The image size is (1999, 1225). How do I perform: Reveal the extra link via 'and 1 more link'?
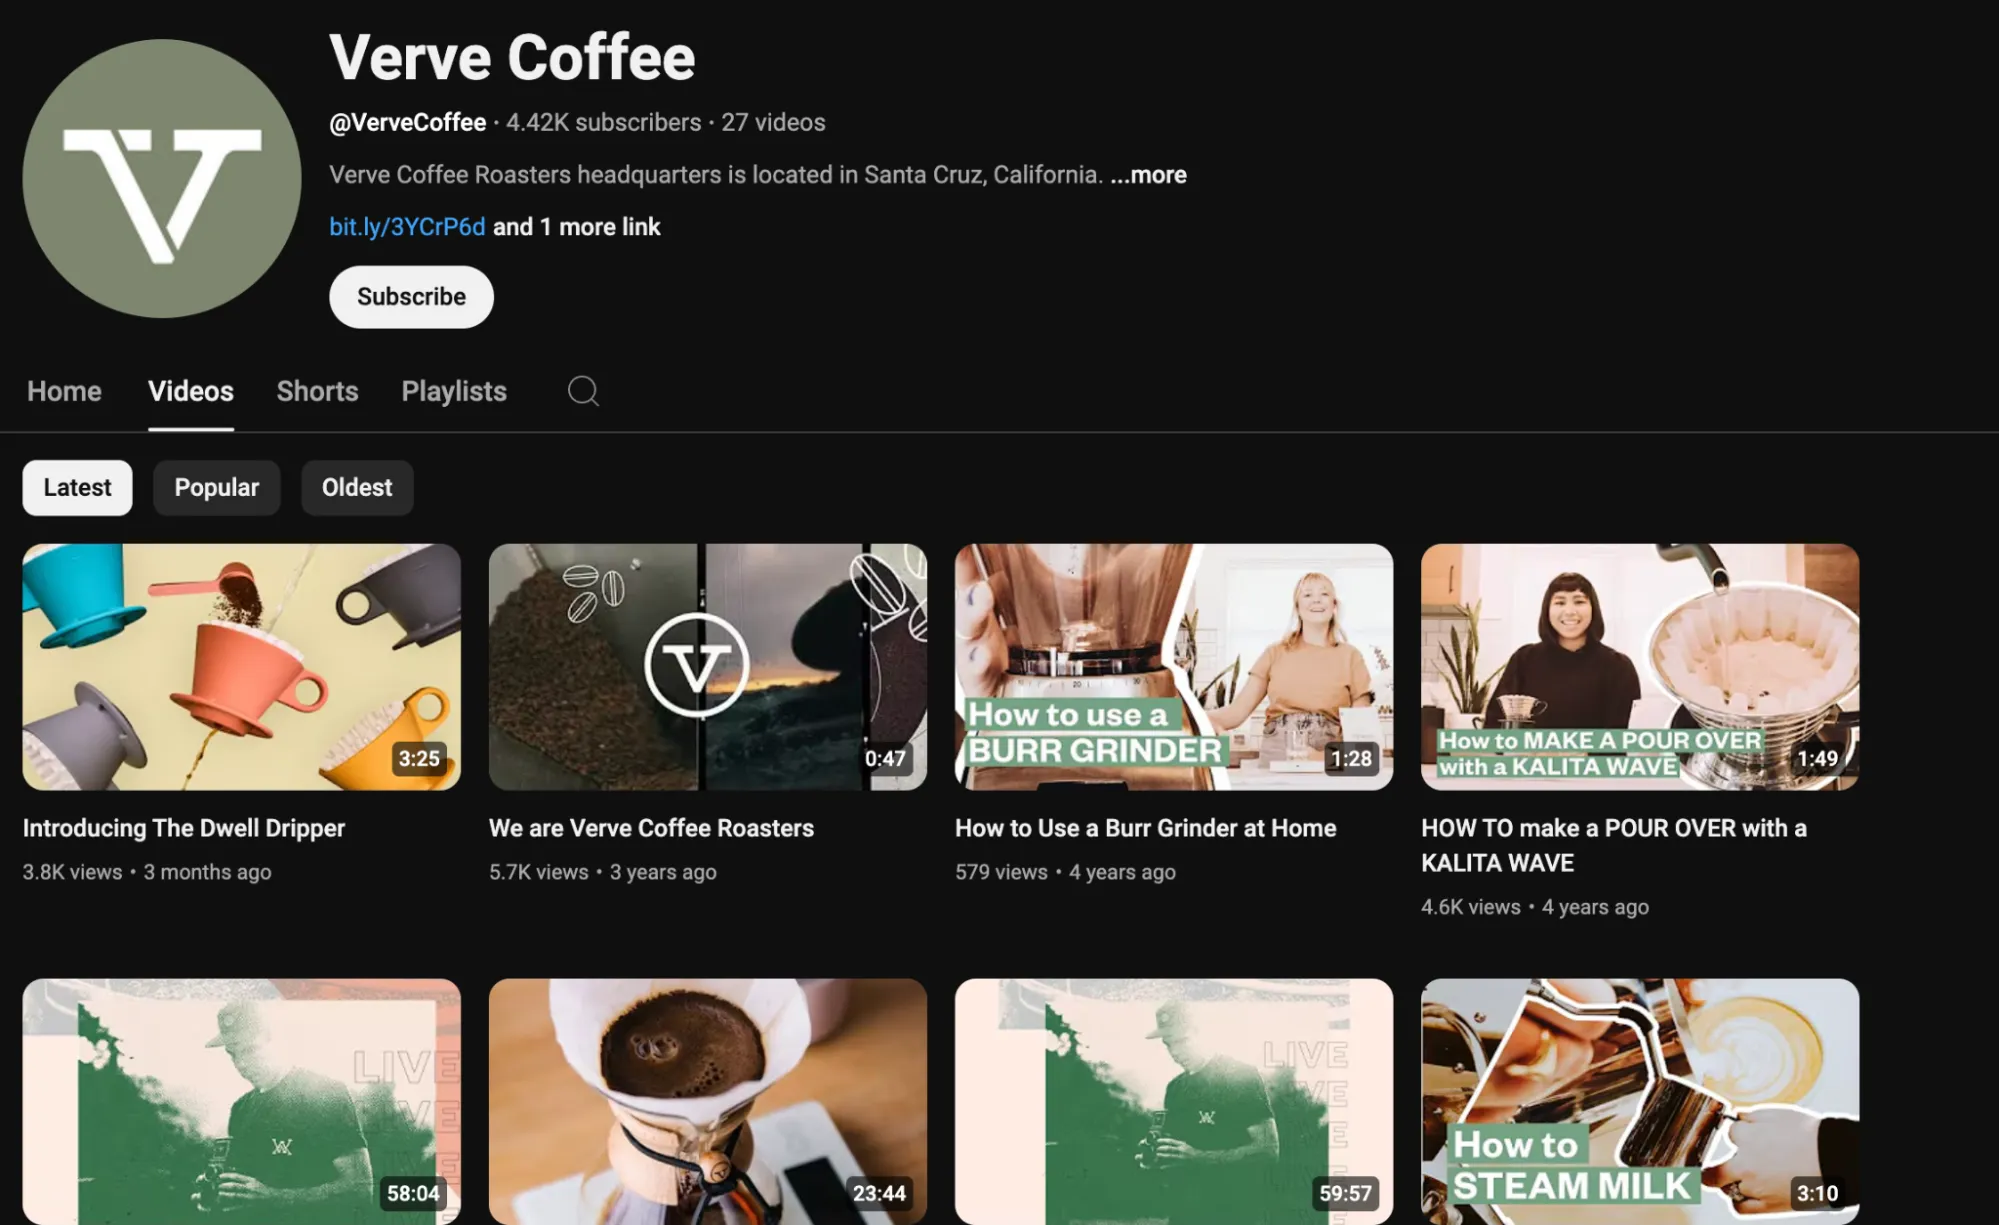(576, 226)
